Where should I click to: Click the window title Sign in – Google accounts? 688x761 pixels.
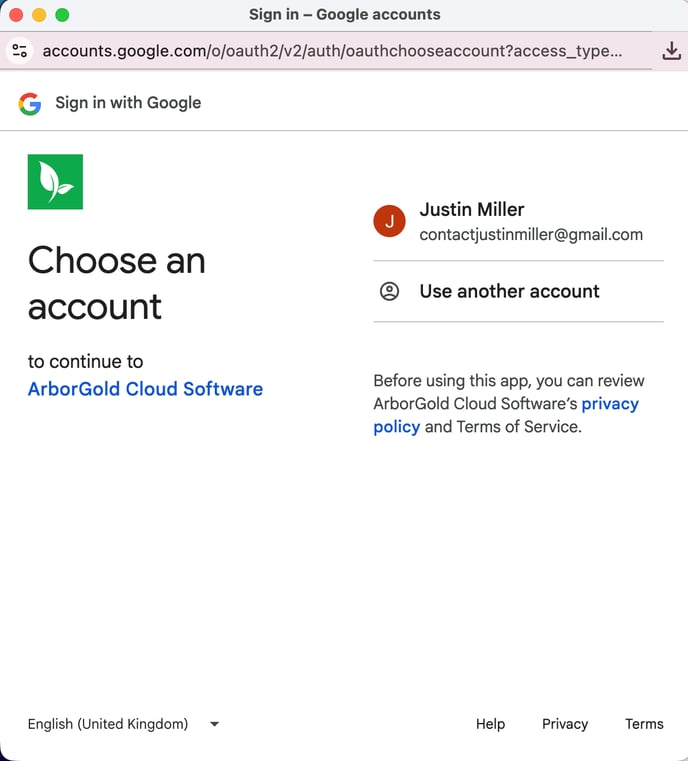tap(344, 15)
